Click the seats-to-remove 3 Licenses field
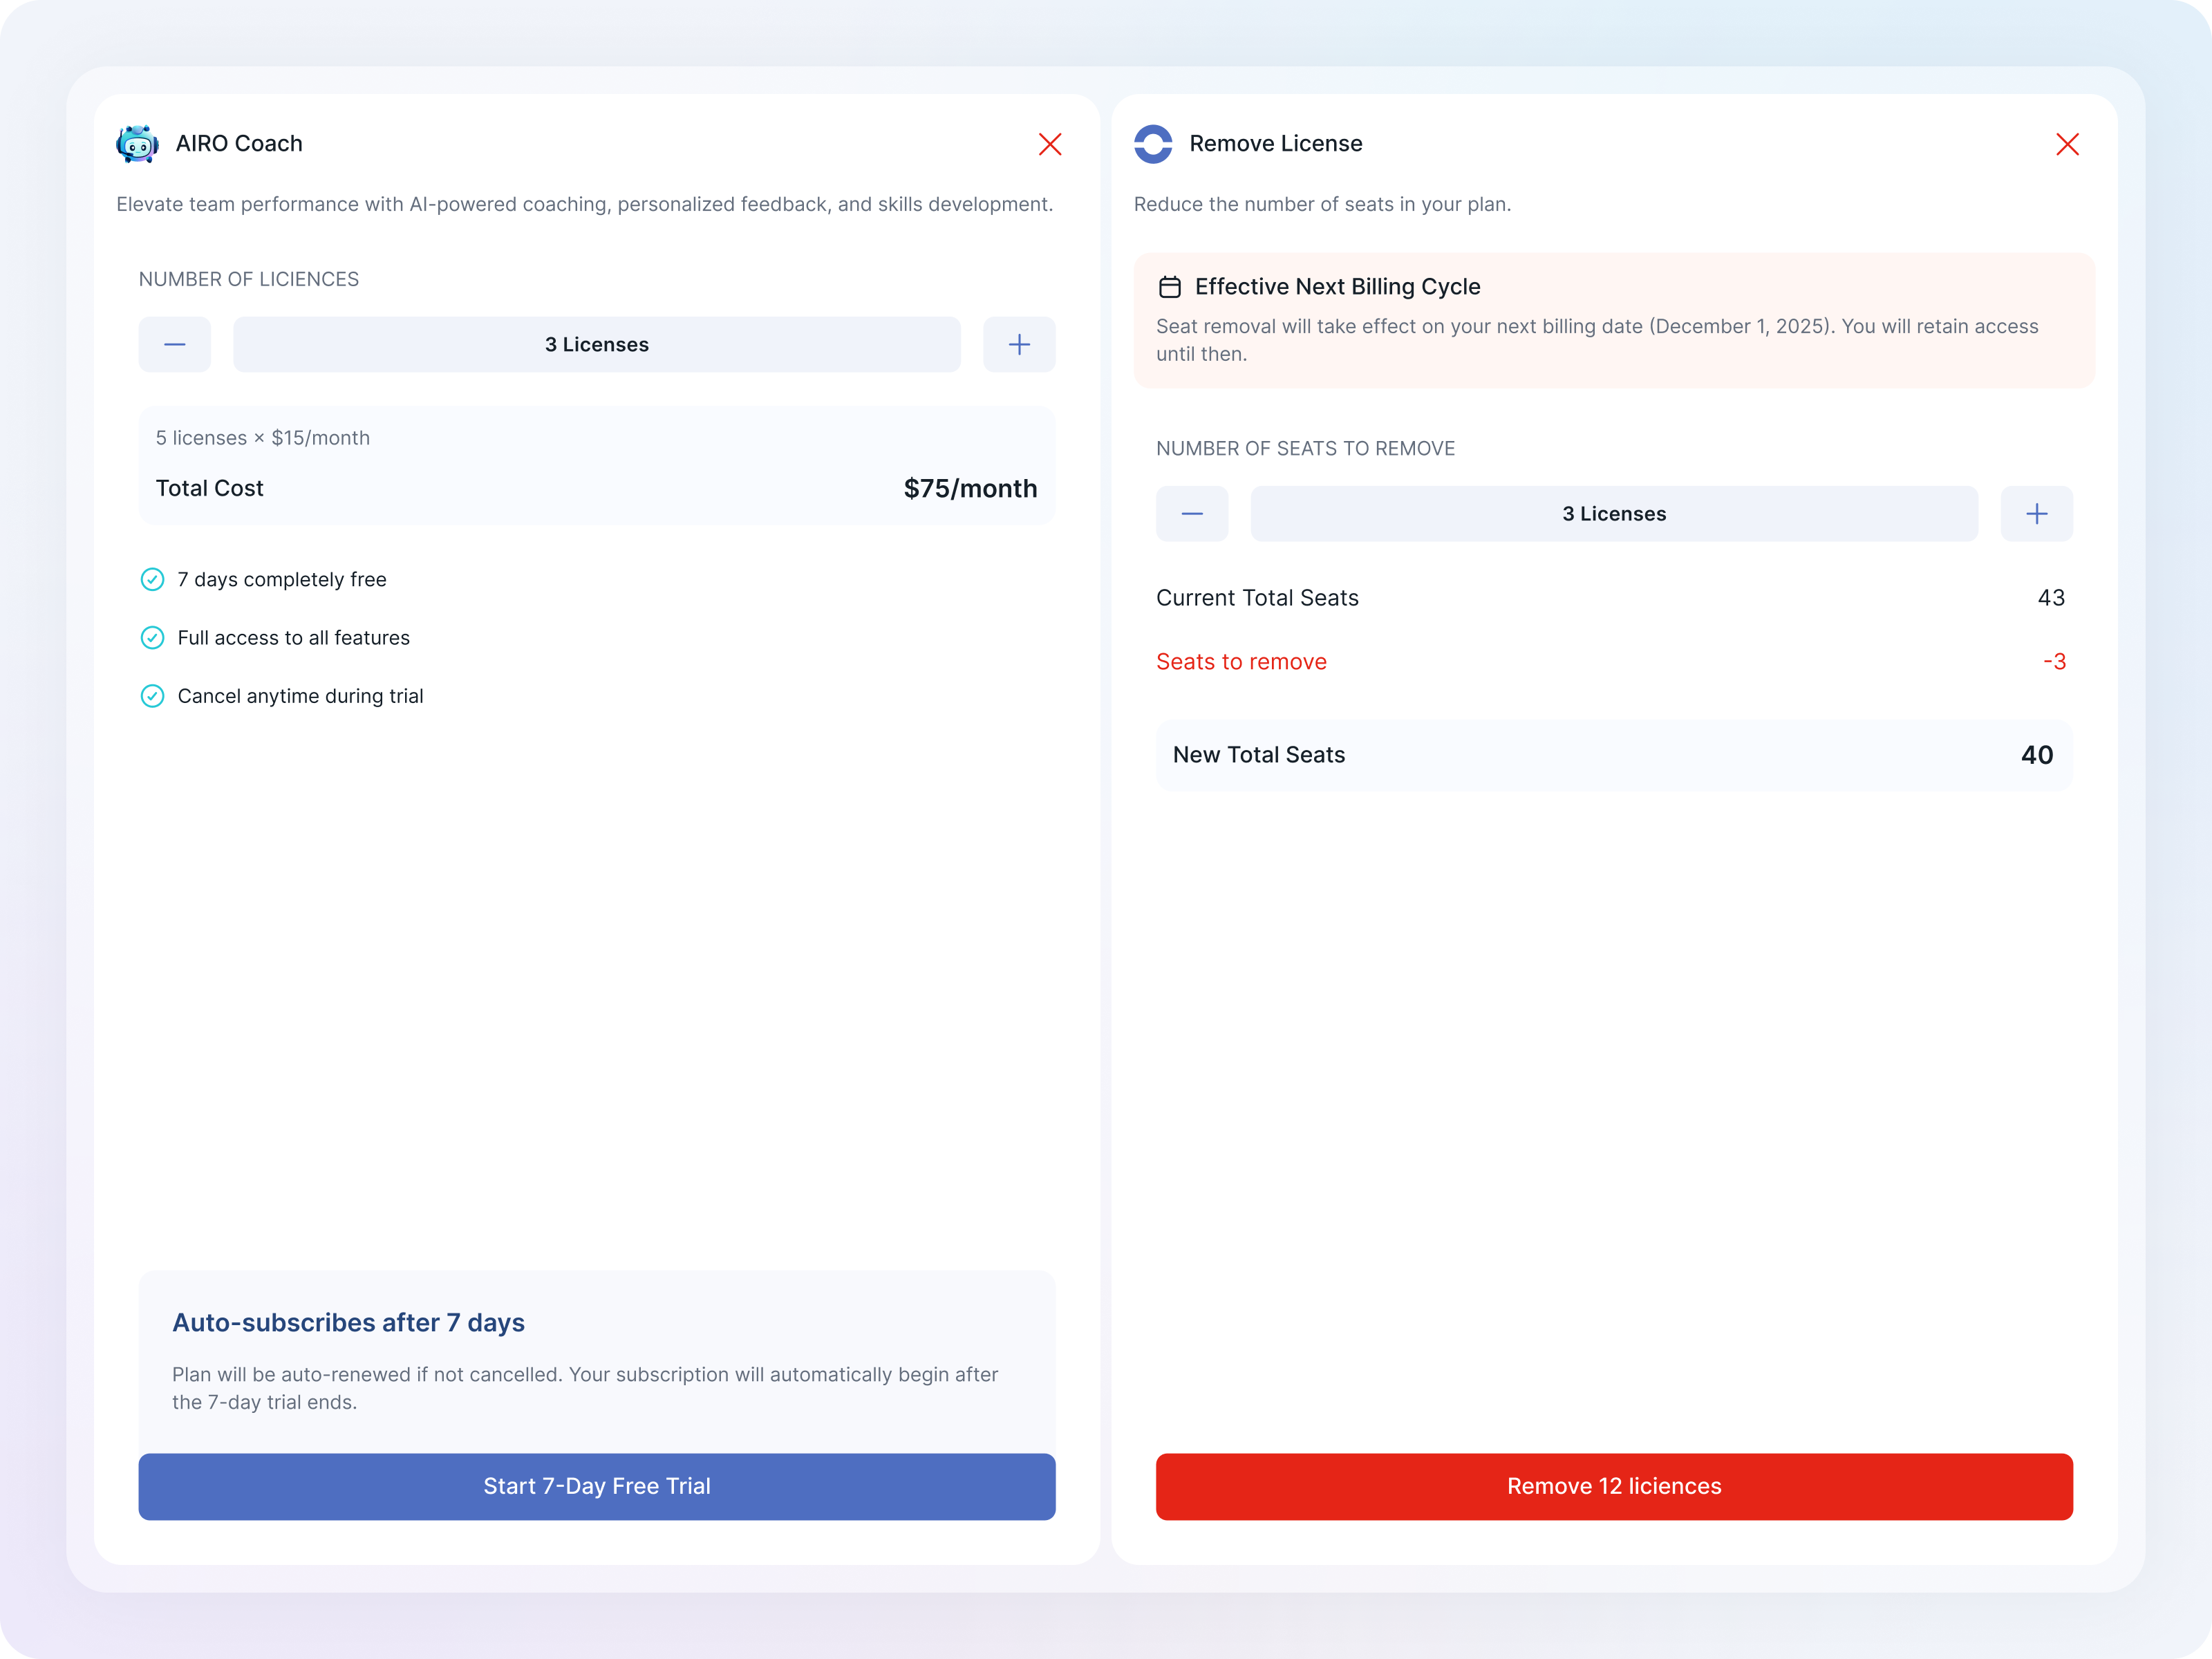The image size is (2212, 1659). point(1613,514)
